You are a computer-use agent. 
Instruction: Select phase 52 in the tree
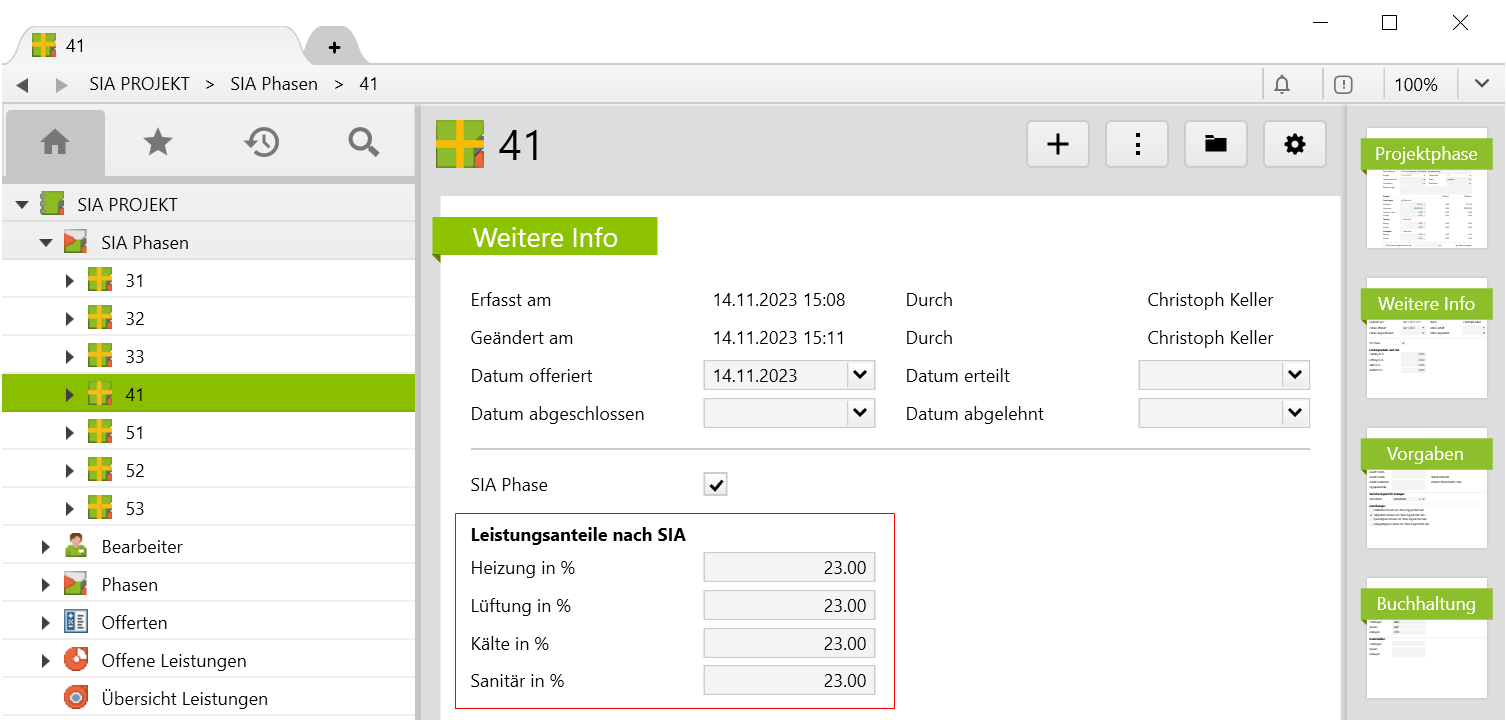(134, 471)
